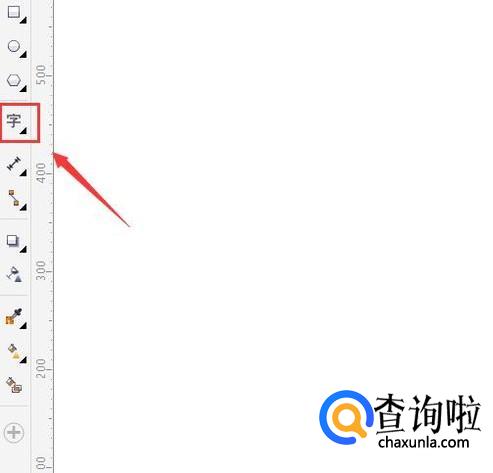Image resolution: width=493 pixels, height=473 pixels.
Task: Click the vertical ruler at 400
Action: (x=41, y=173)
